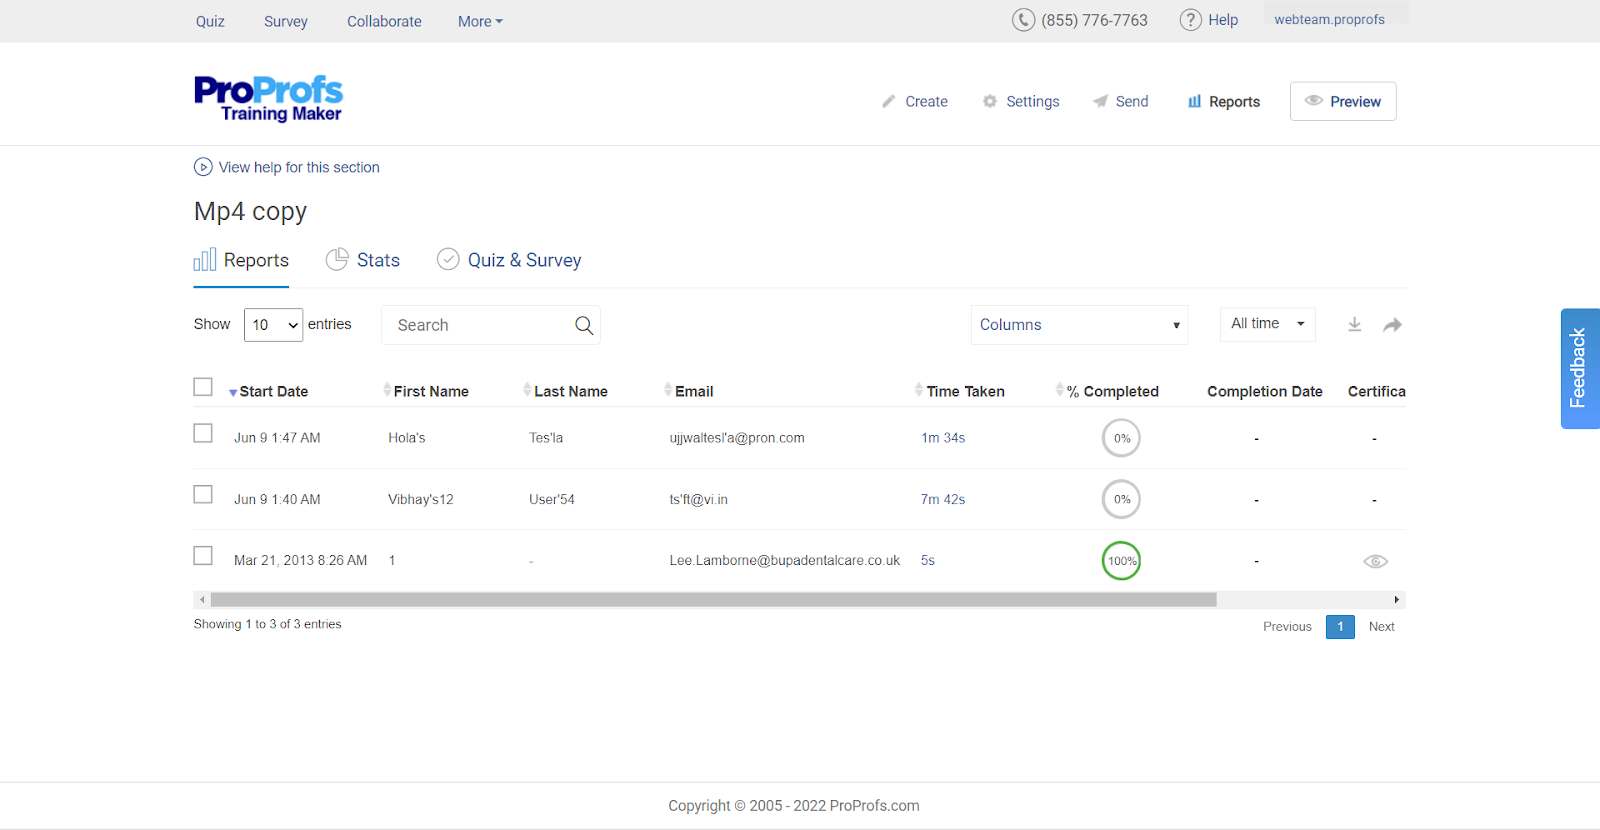Toggle the select-all checkbox in header

pos(203,387)
